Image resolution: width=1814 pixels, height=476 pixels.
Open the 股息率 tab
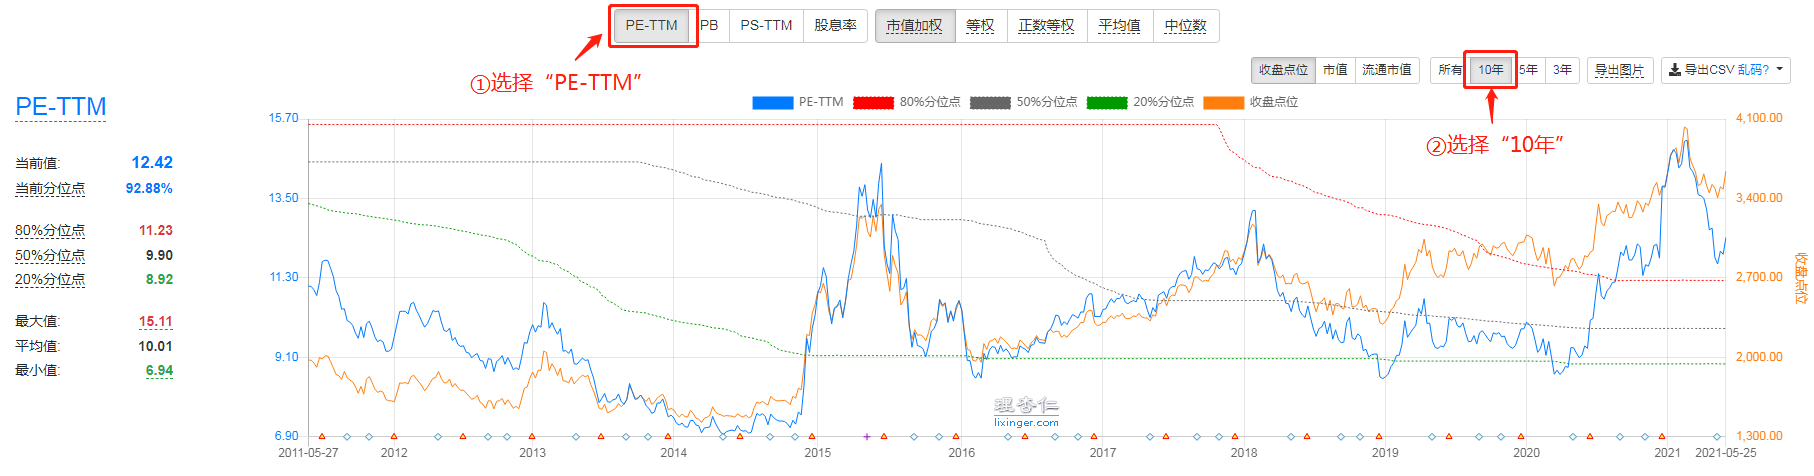pyautogui.click(x=835, y=25)
